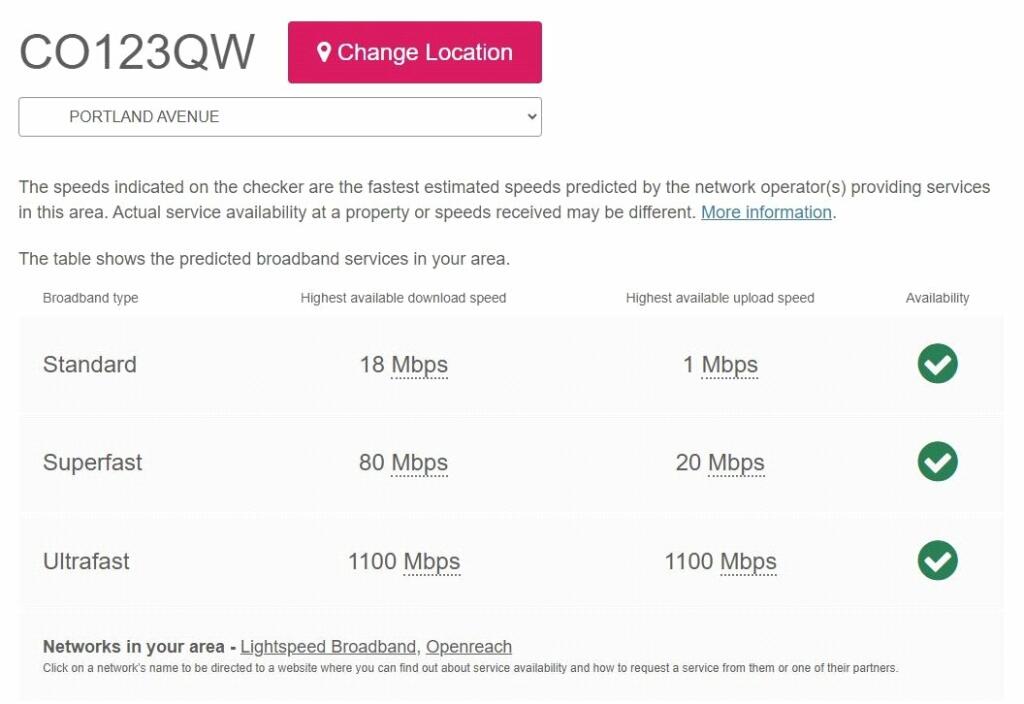Open the Portland Avenue address dropdown
This screenshot has height=704, width=1024.
[x=280, y=117]
